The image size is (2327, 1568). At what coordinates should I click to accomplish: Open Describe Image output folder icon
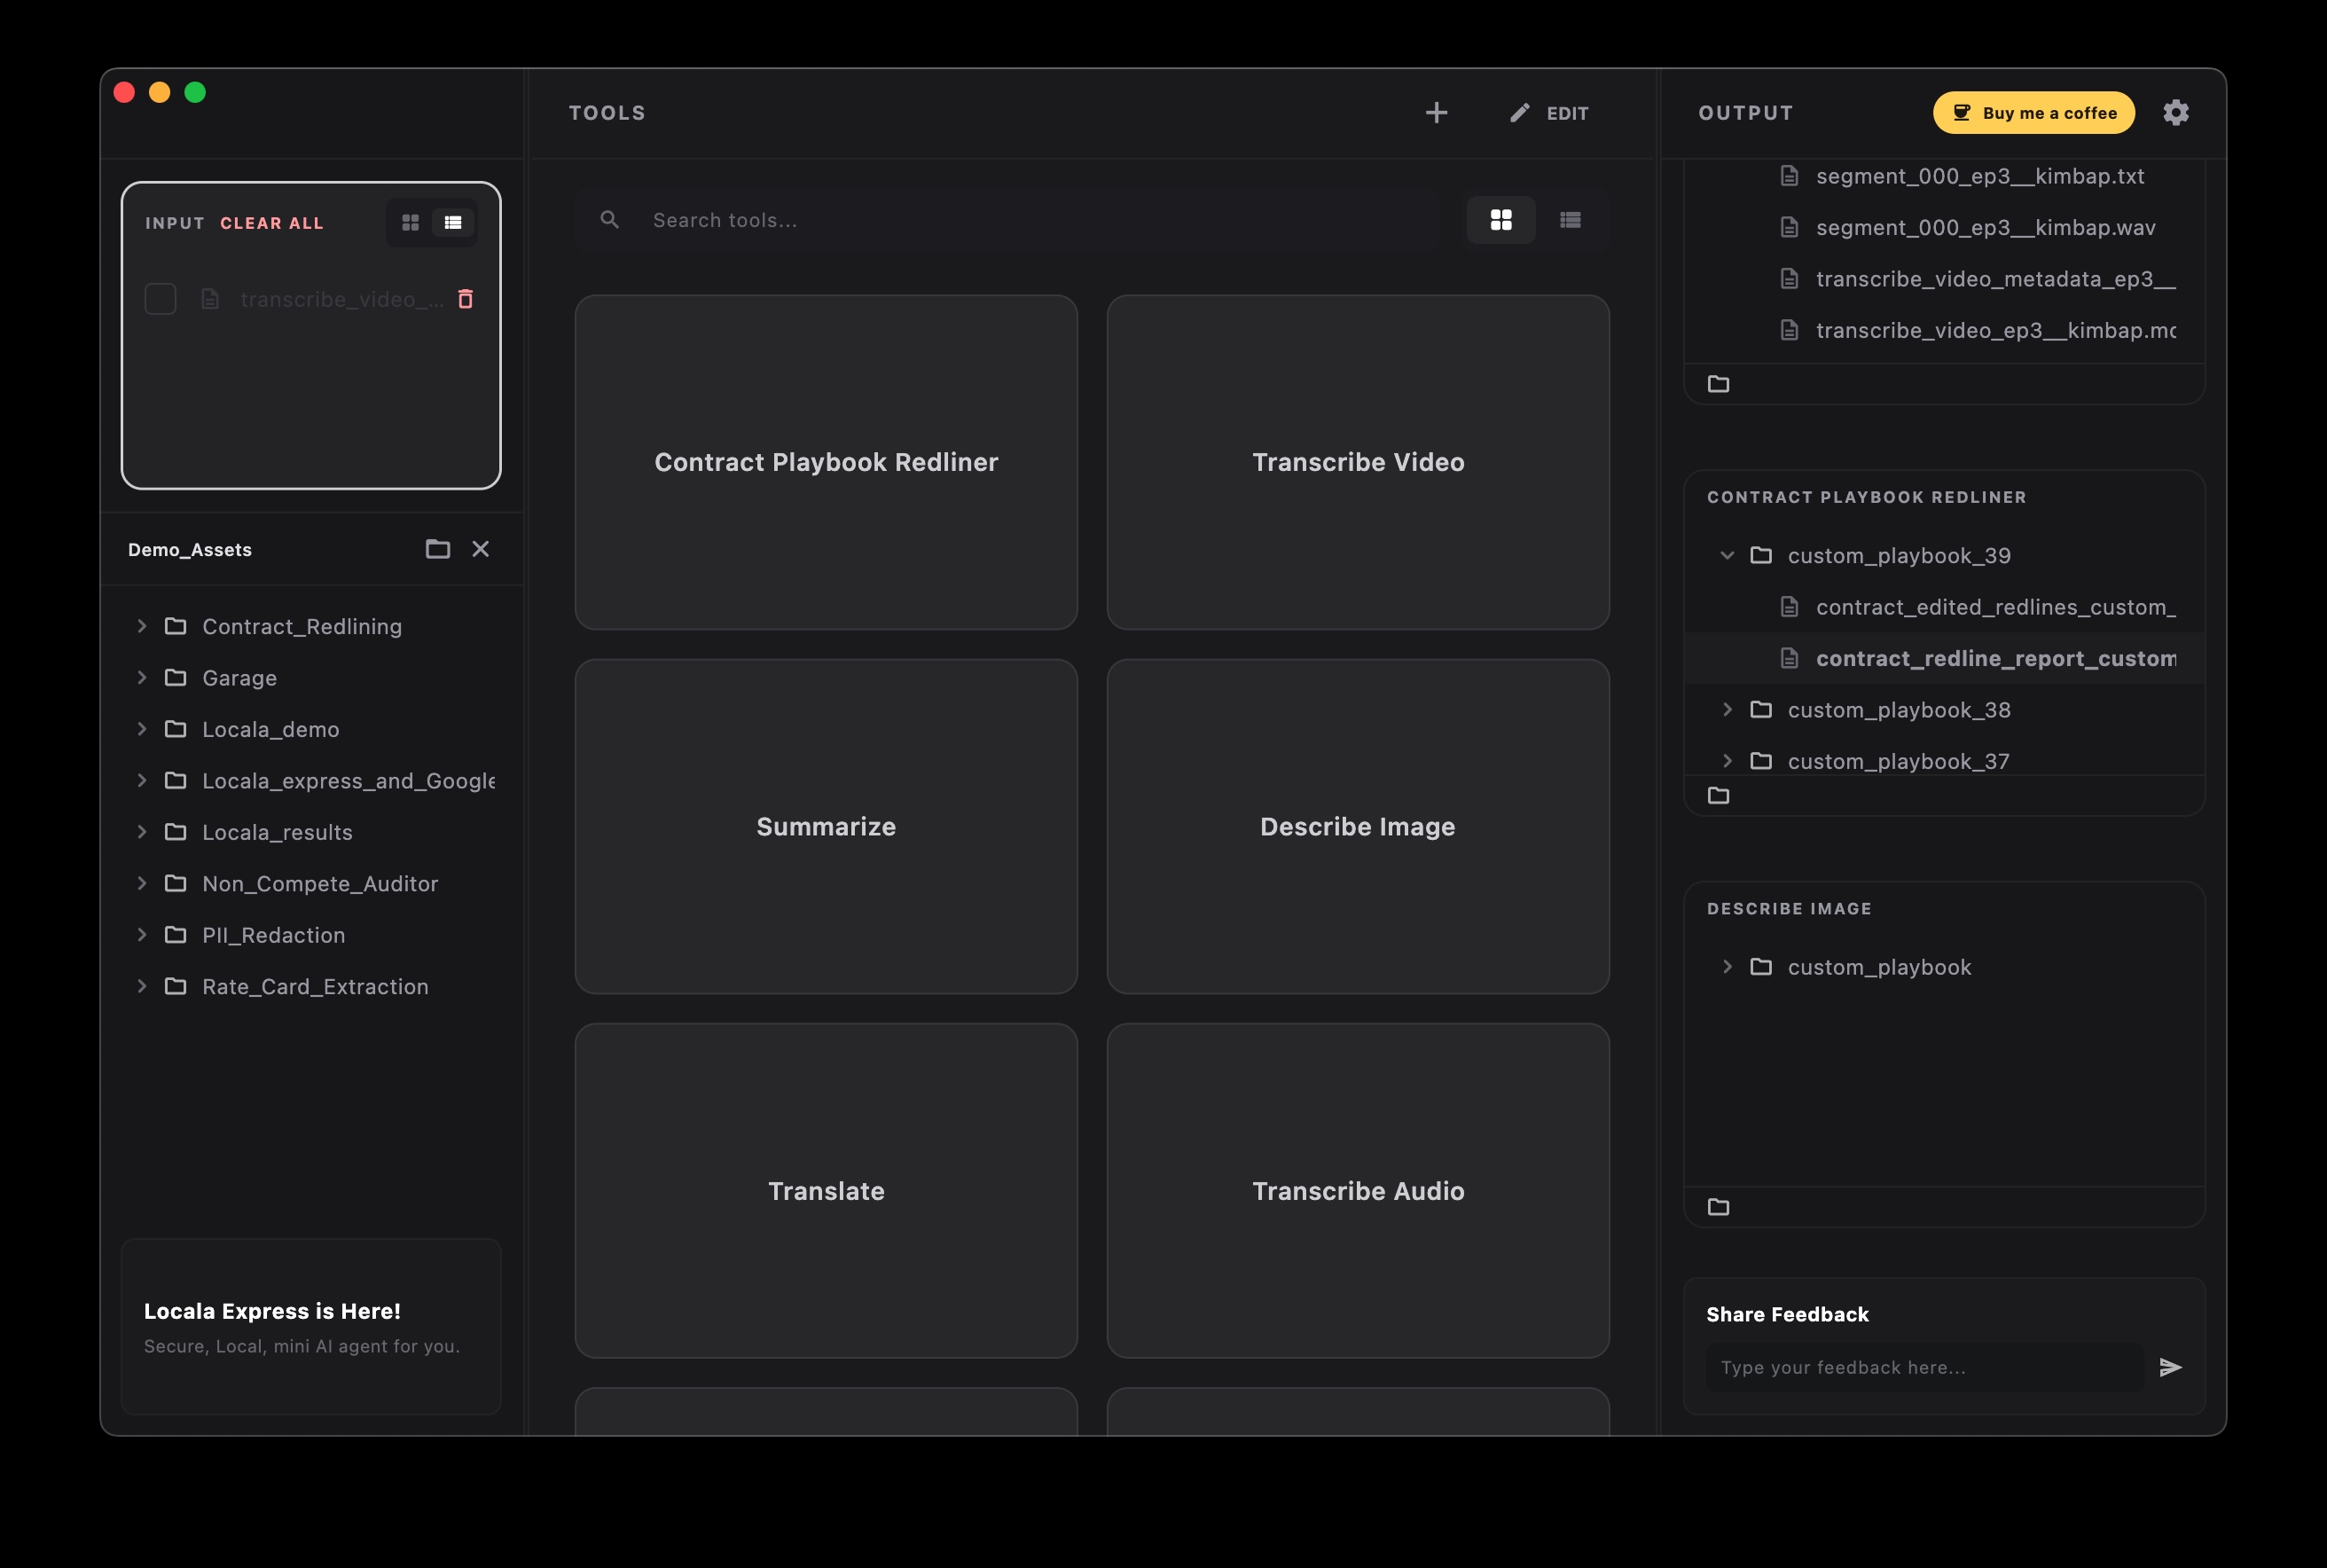(x=1718, y=1207)
